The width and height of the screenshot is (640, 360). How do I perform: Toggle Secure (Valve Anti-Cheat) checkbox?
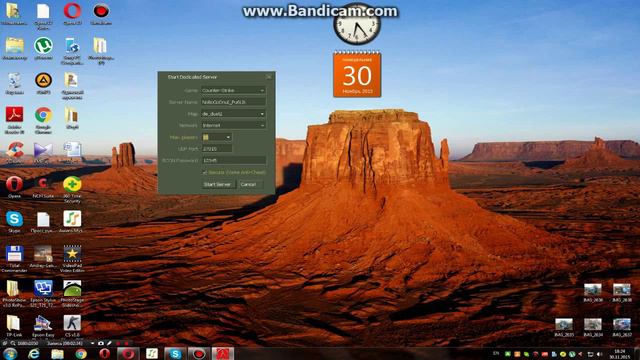click(x=205, y=173)
